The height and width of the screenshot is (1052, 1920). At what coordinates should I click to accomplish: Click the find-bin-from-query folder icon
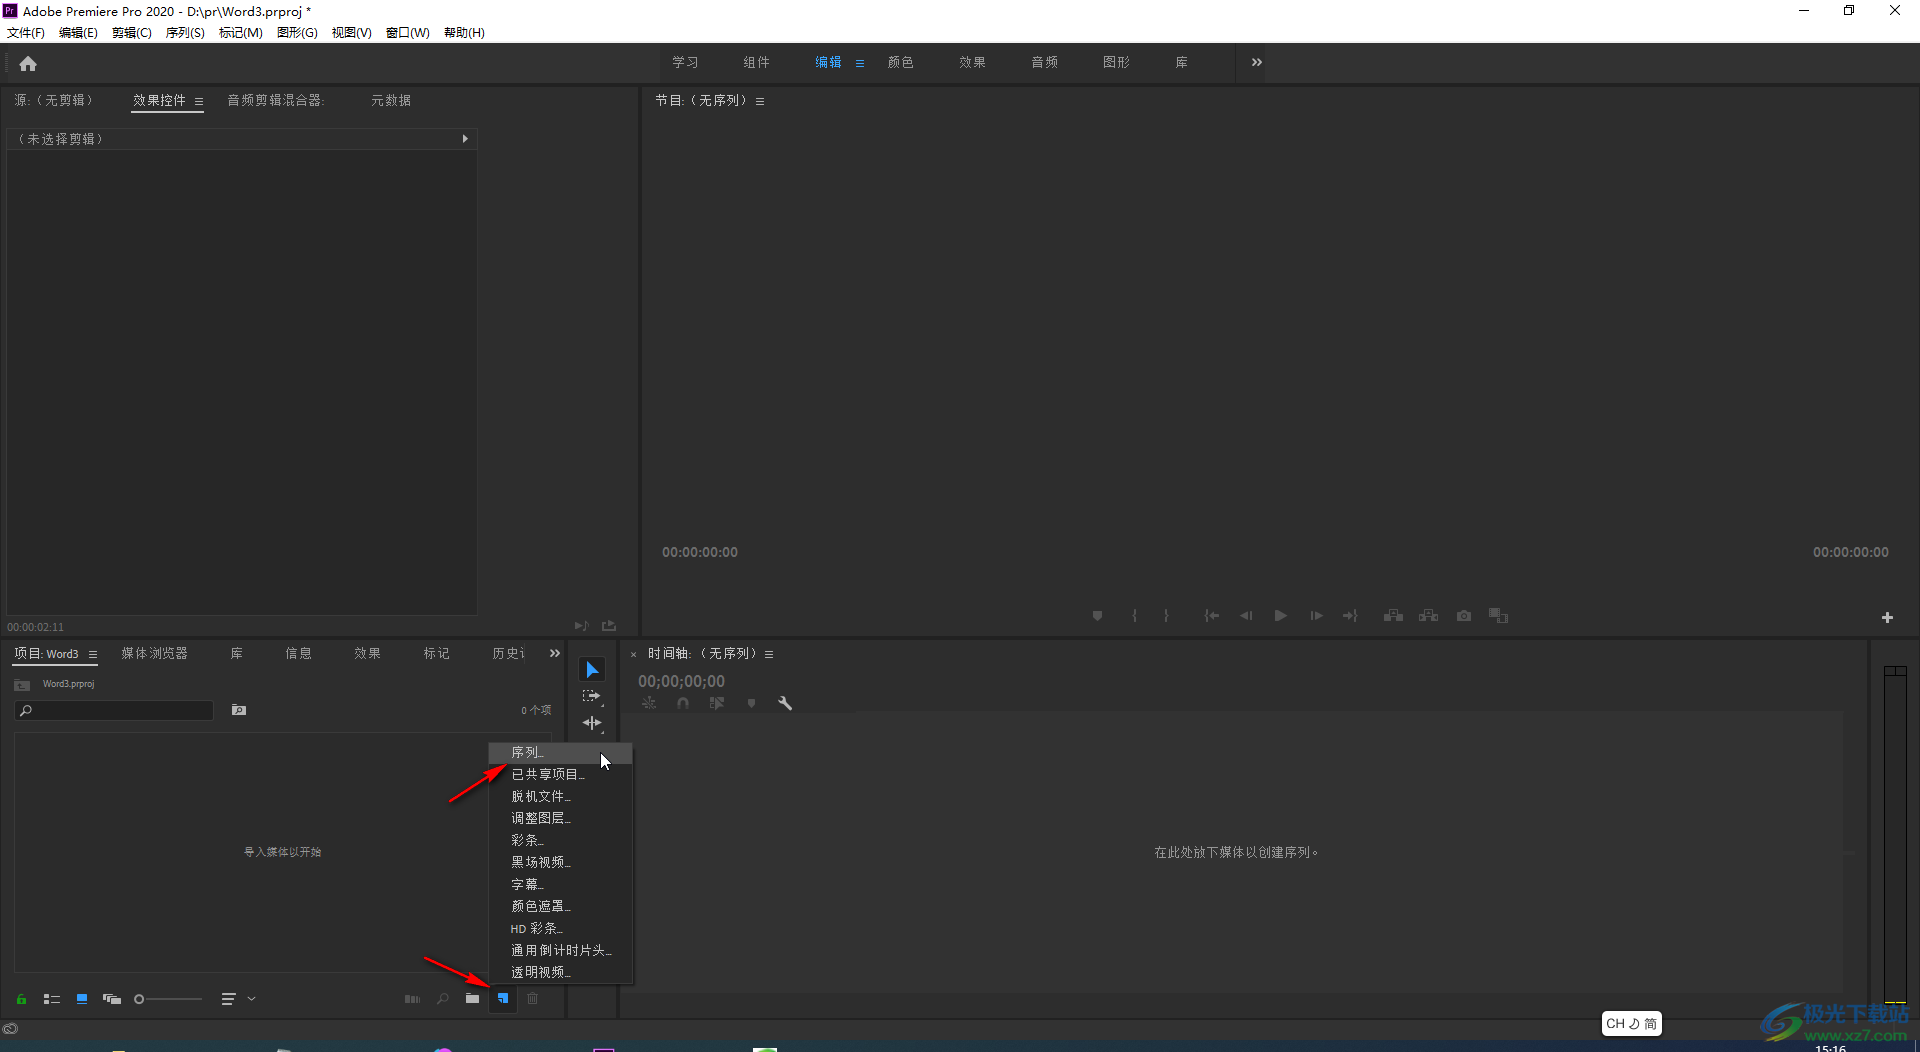point(239,710)
